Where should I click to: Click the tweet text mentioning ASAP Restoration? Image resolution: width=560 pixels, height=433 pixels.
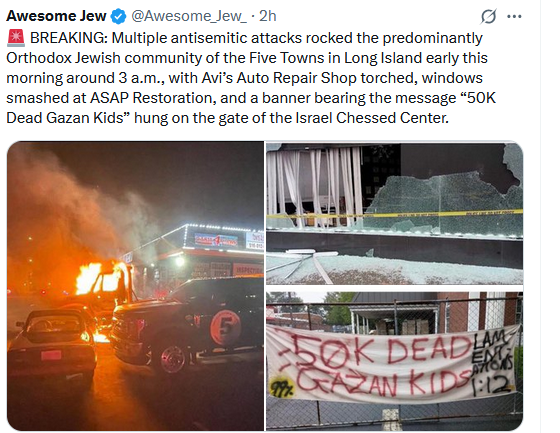[x=152, y=98]
